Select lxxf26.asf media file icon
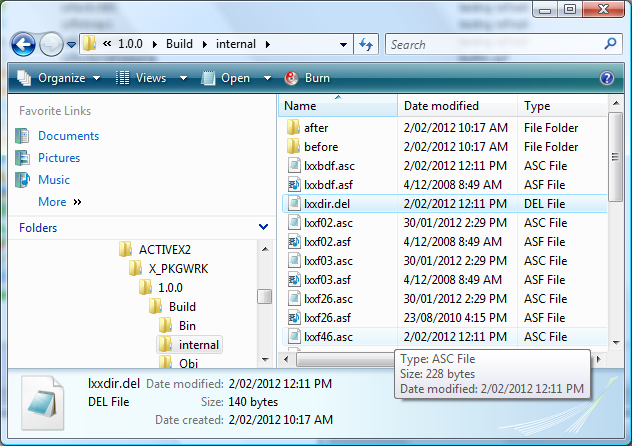This screenshot has height=446, width=632. [294, 317]
